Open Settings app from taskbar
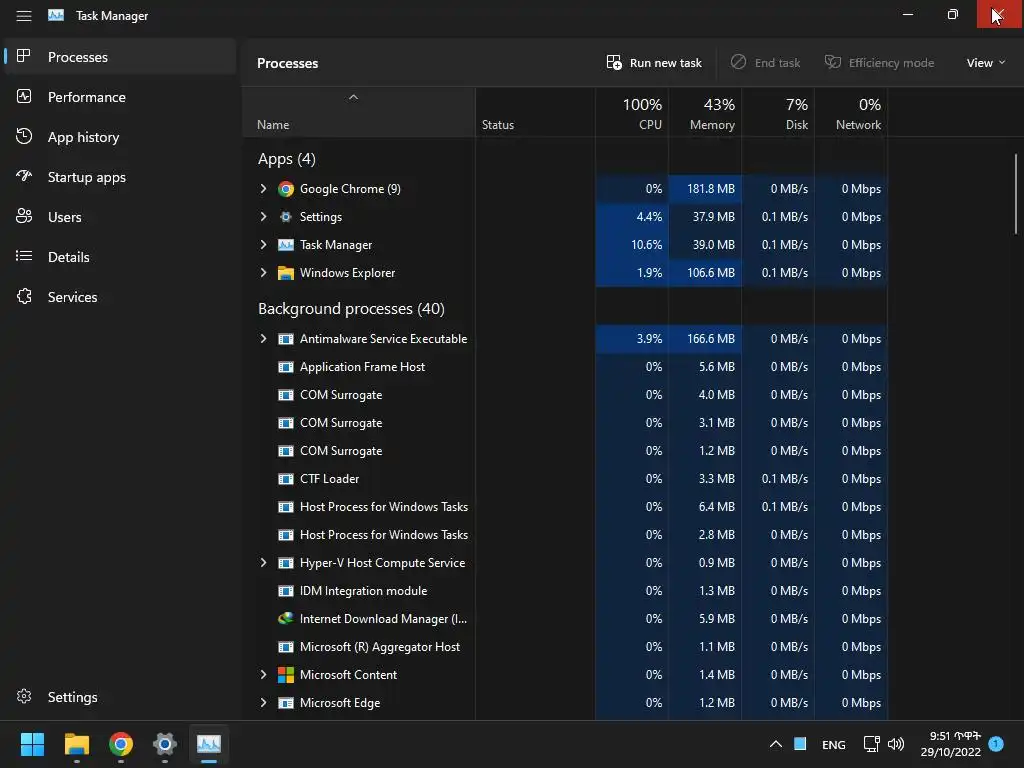The image size is (1024, 768). click(x=165, y=744)
